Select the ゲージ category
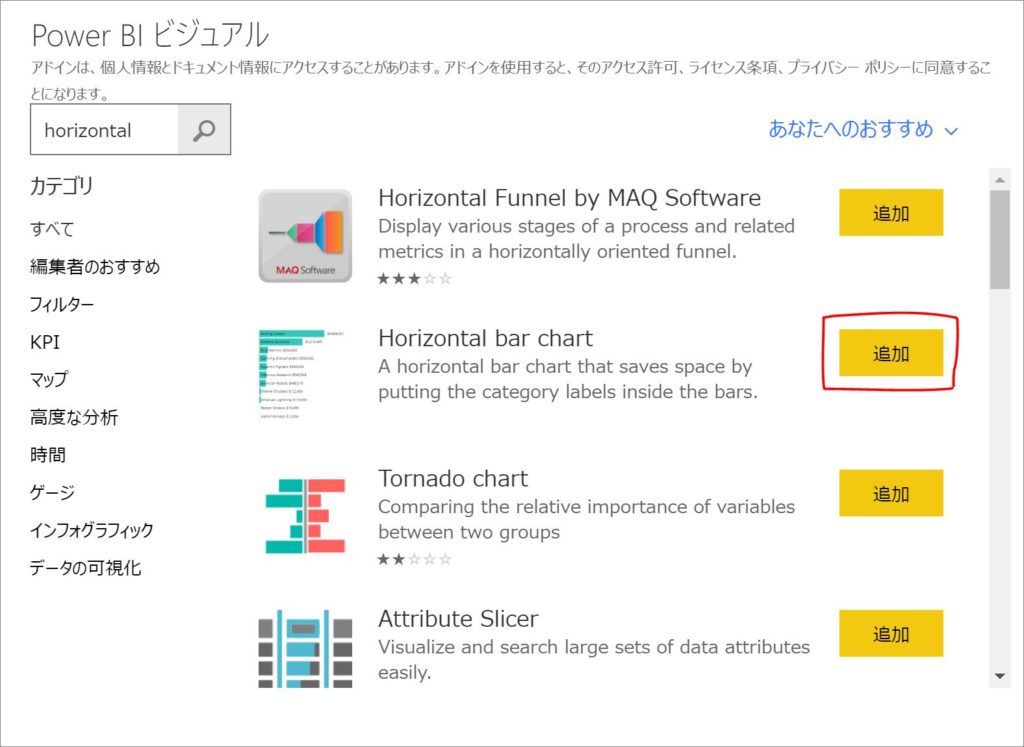The image size is (1024, 747). [52, 492]
